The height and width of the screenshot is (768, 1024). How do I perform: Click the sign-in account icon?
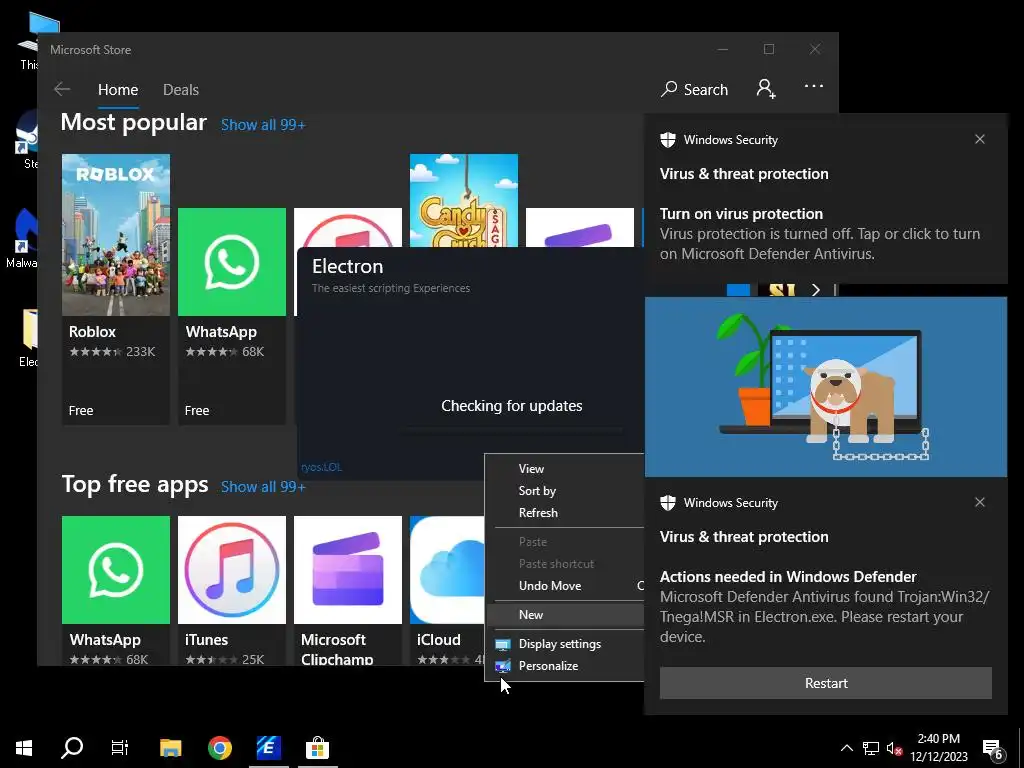pos(766,89)
